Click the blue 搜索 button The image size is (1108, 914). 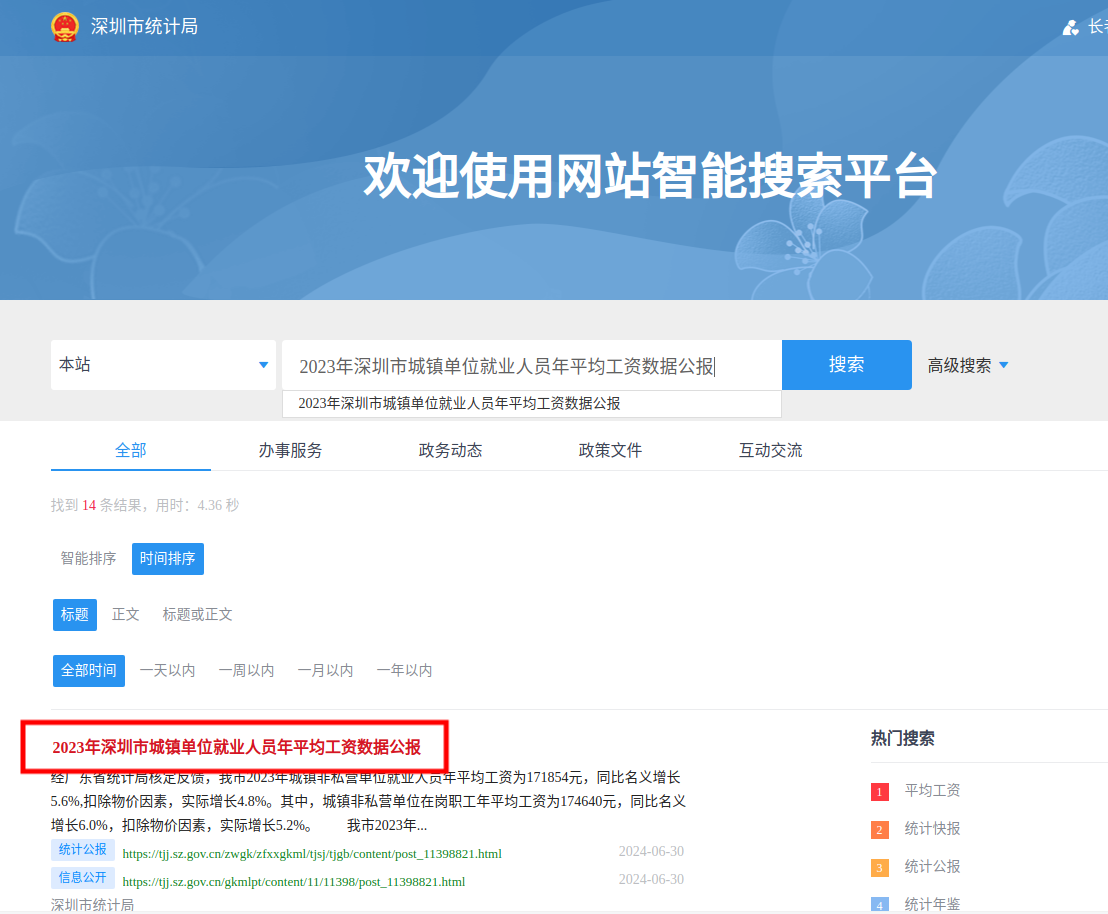(x=847, y=365)
